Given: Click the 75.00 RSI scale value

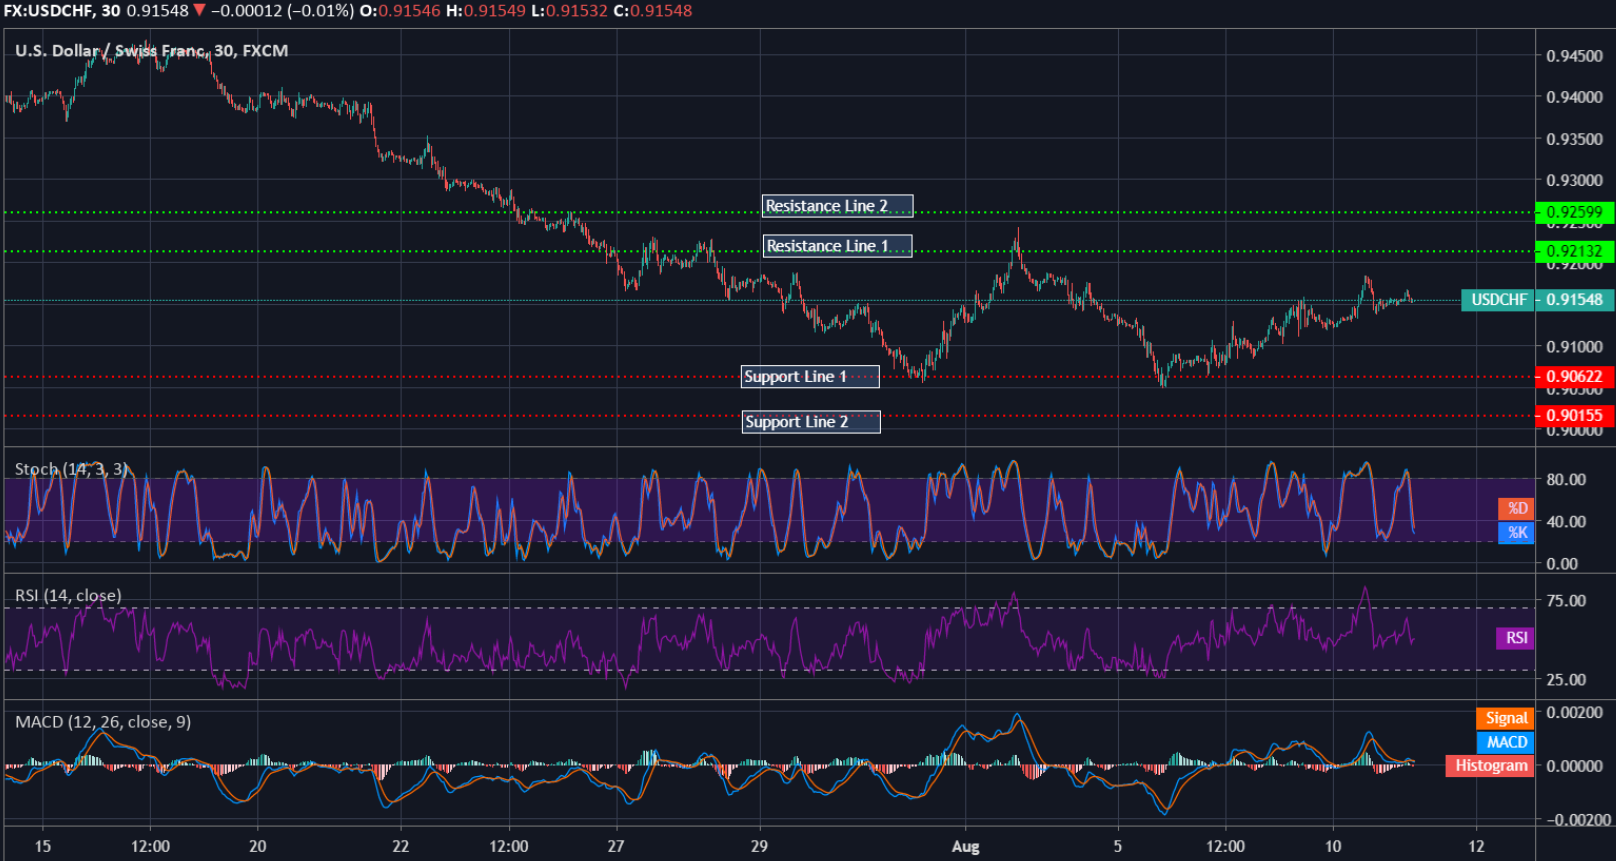Looking at the screenshot, I should [x=1566, y=601].
